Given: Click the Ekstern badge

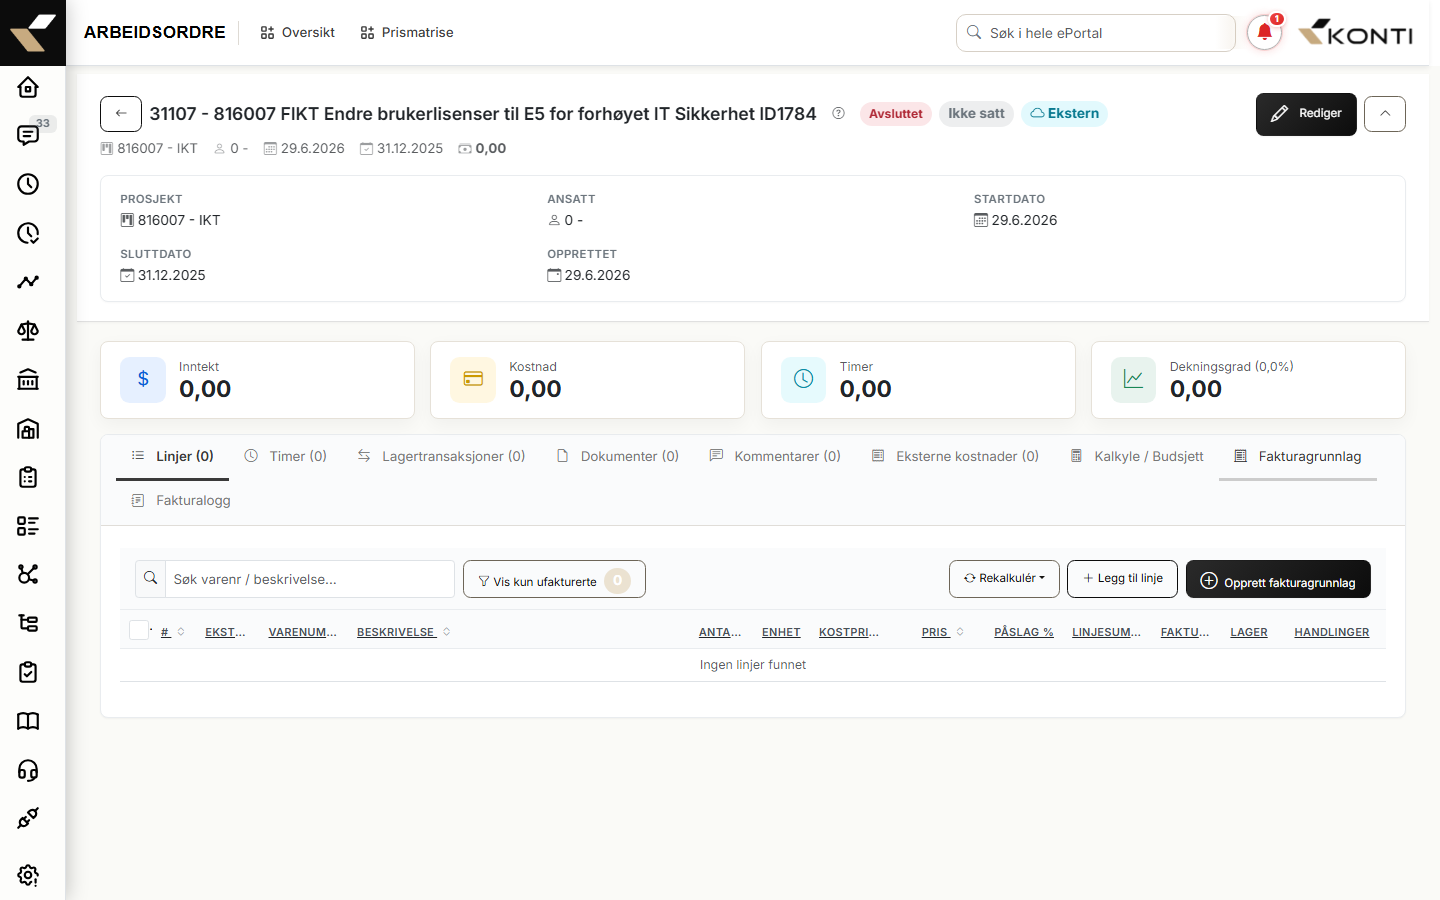Looking at the screenshot, I should pos(1064,114).
